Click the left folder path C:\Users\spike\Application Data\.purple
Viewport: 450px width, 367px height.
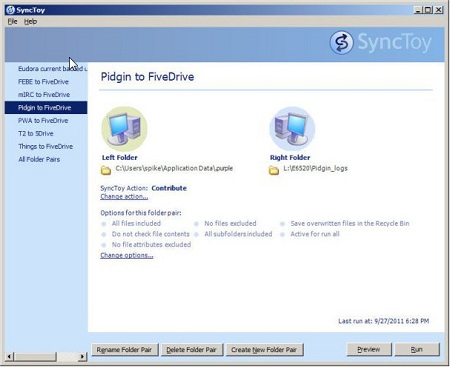[174, 168]
